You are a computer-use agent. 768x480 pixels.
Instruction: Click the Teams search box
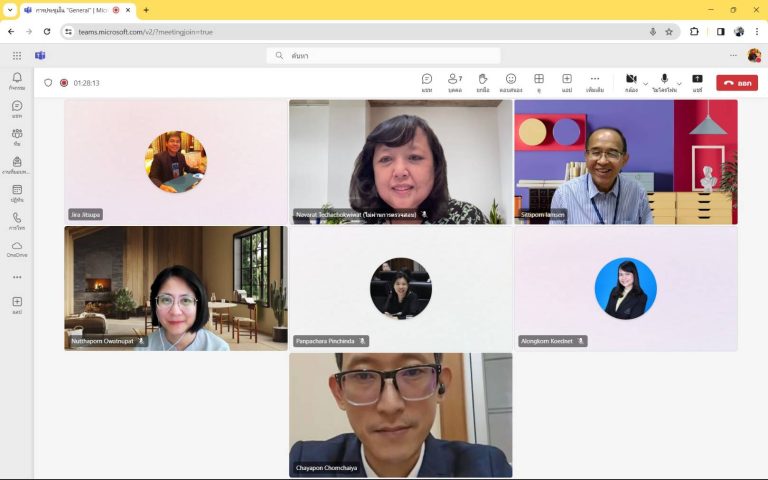pos(383,56)
